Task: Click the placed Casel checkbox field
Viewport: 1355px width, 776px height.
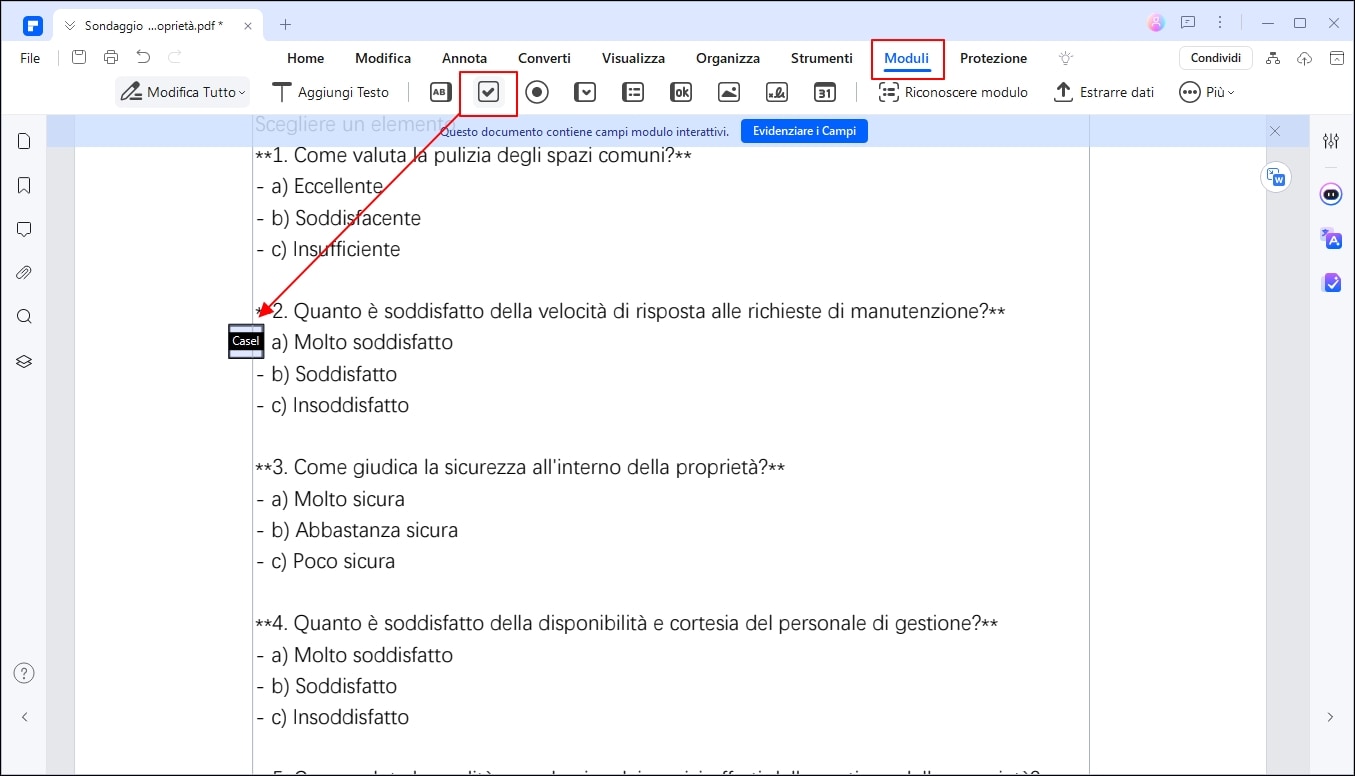Action: click(x=246, y=341)
